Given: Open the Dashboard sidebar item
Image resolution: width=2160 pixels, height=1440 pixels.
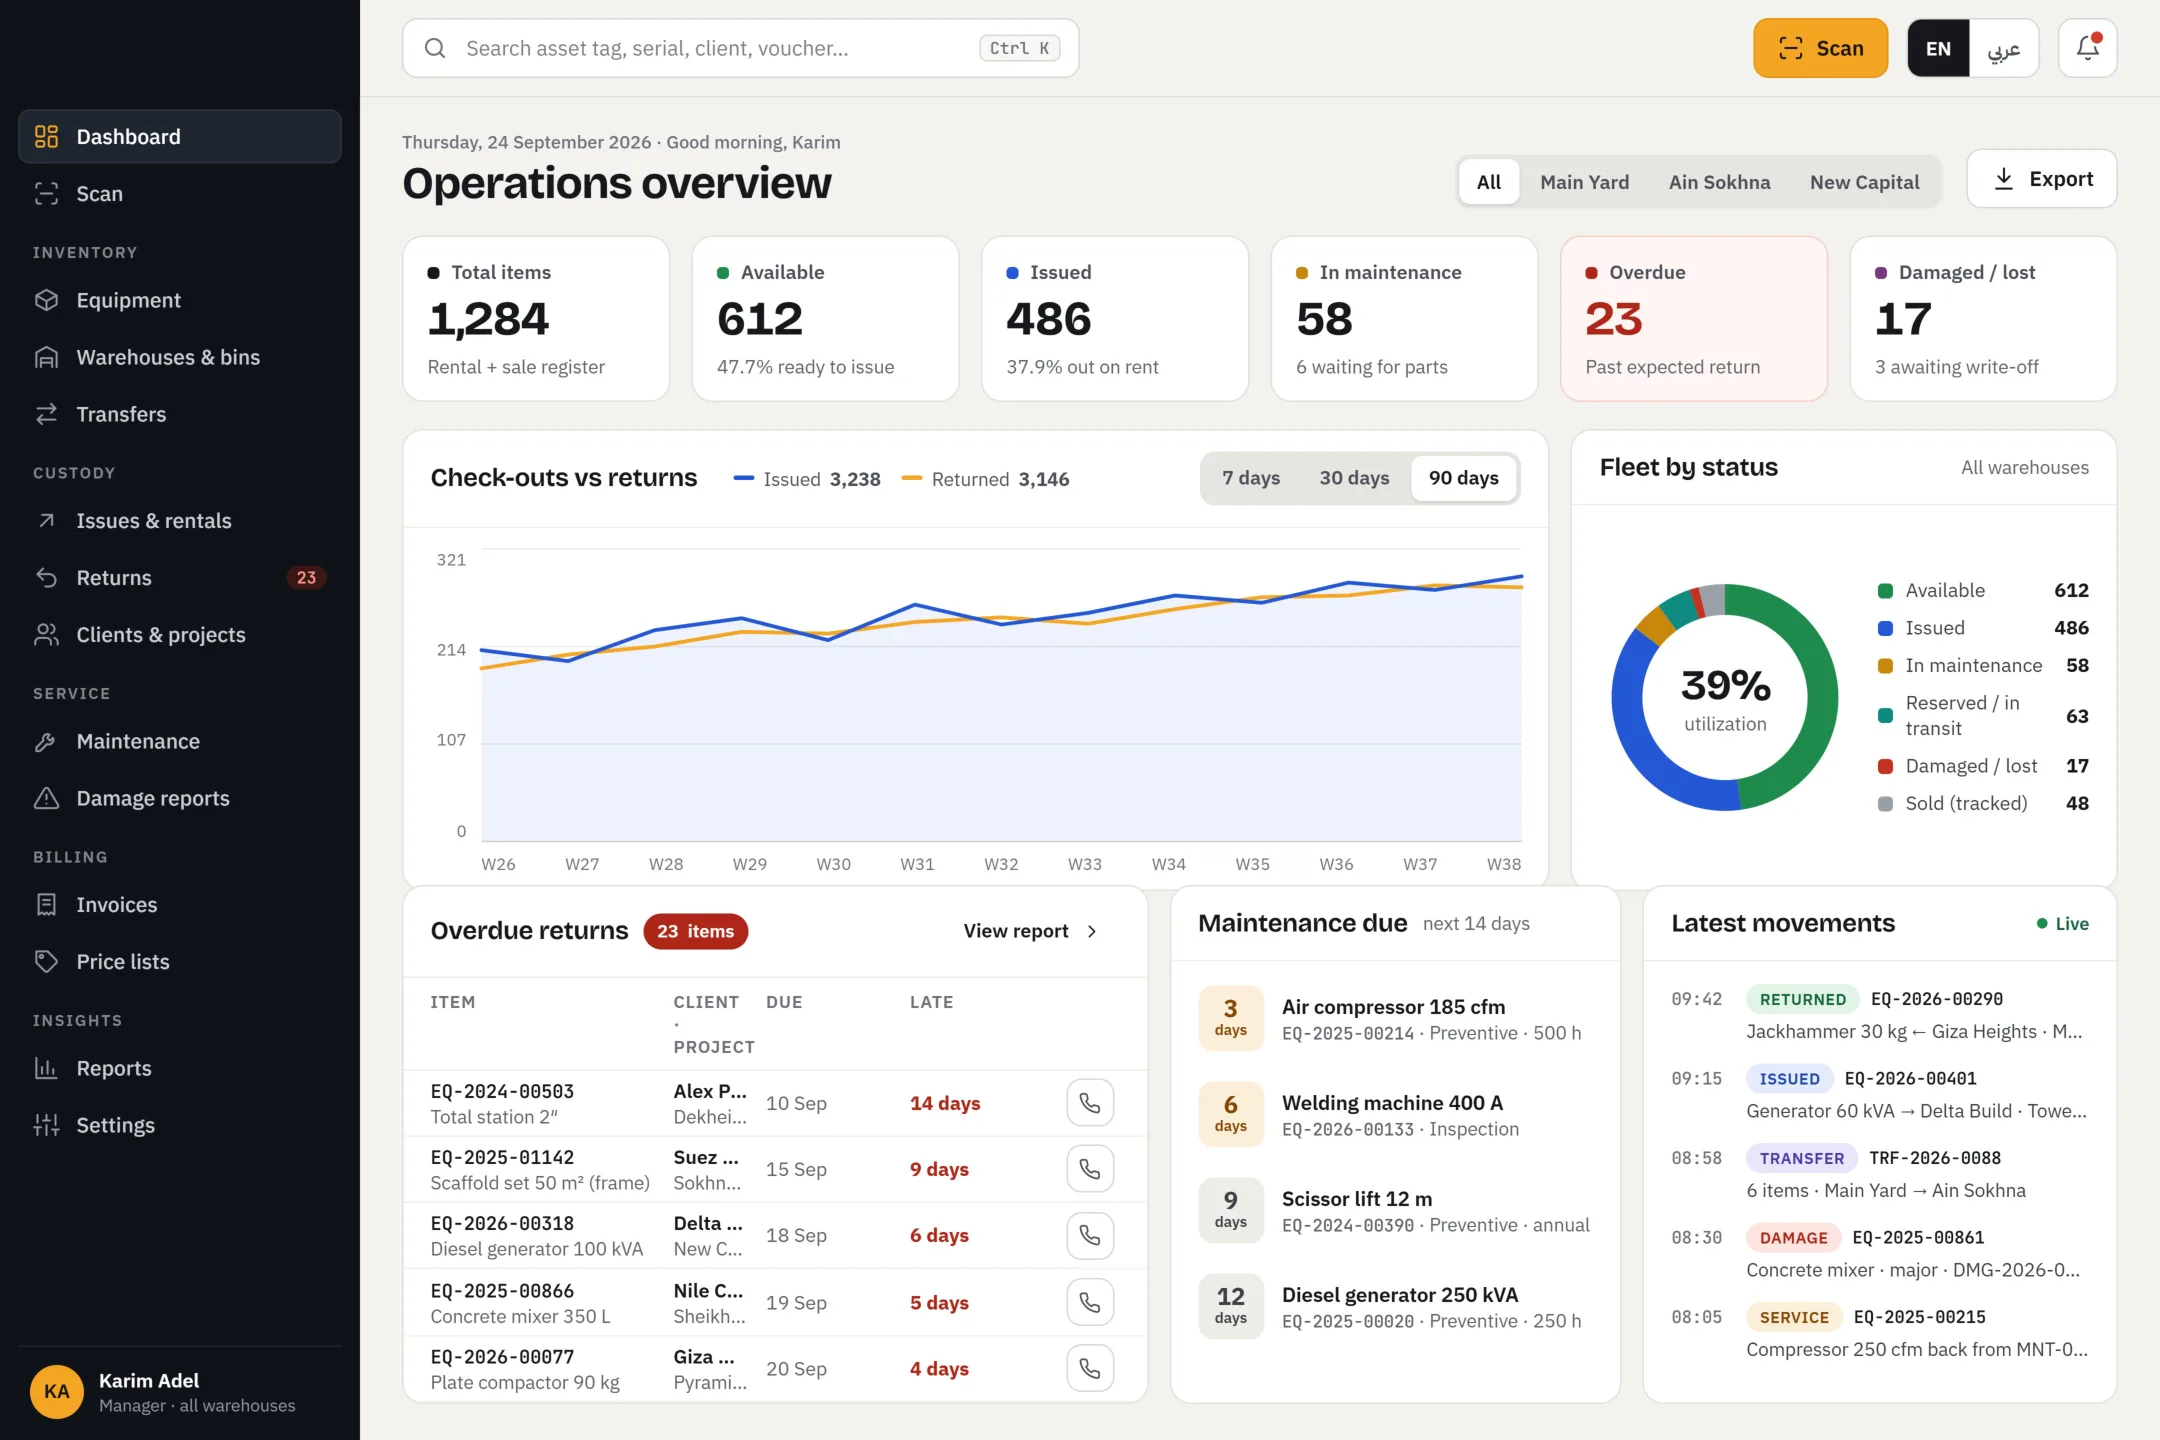Looking at the screenshot, I should coord(180,137).
